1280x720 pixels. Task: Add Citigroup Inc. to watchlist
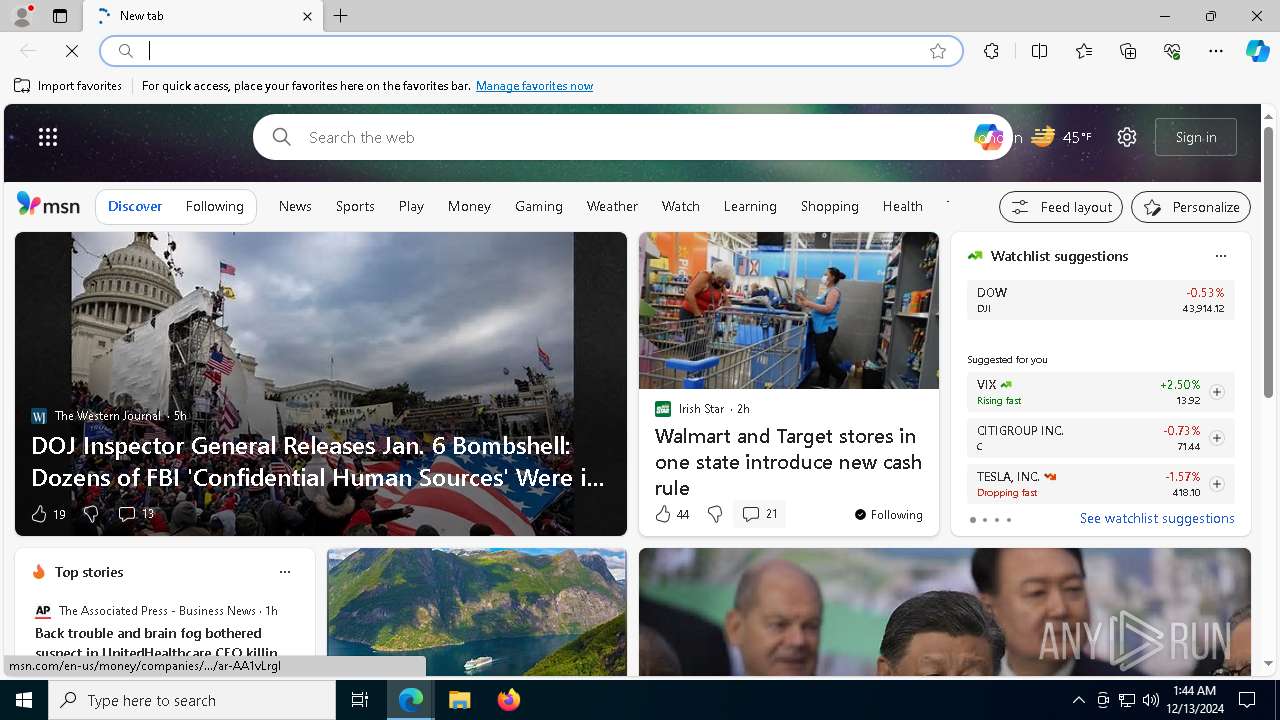[1216, 438]
